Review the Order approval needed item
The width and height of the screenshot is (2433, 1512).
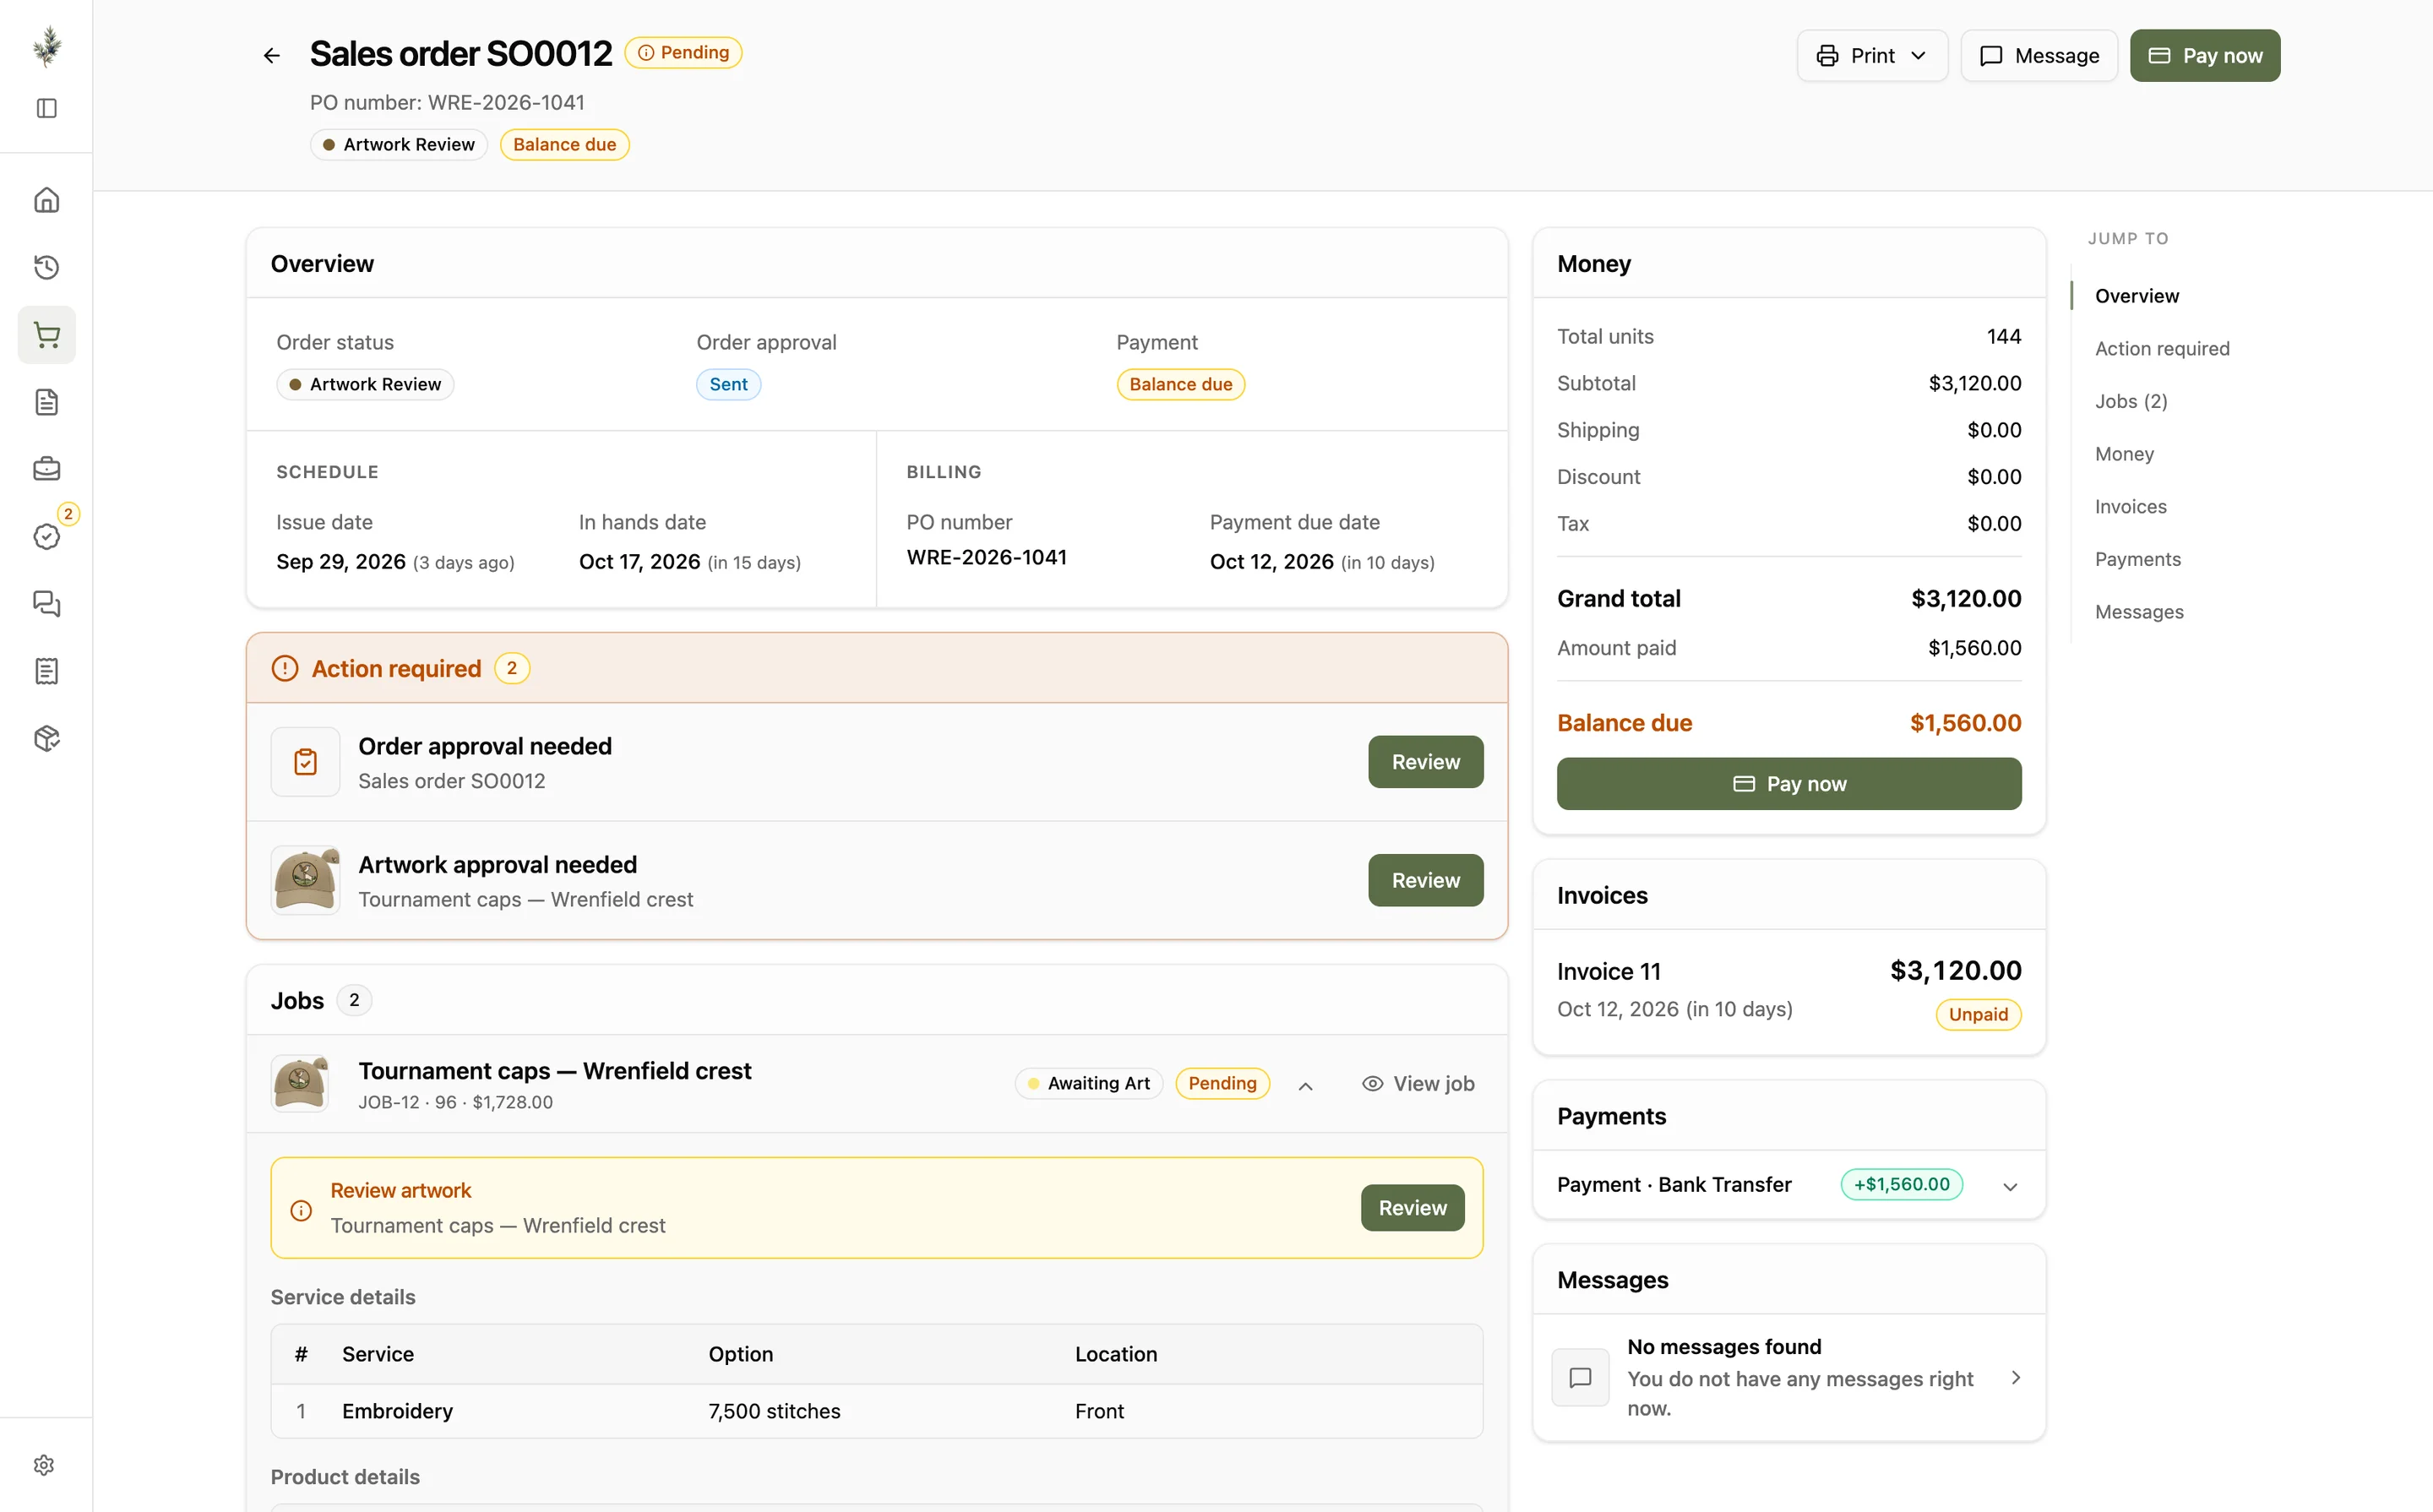click(1425, 762)
